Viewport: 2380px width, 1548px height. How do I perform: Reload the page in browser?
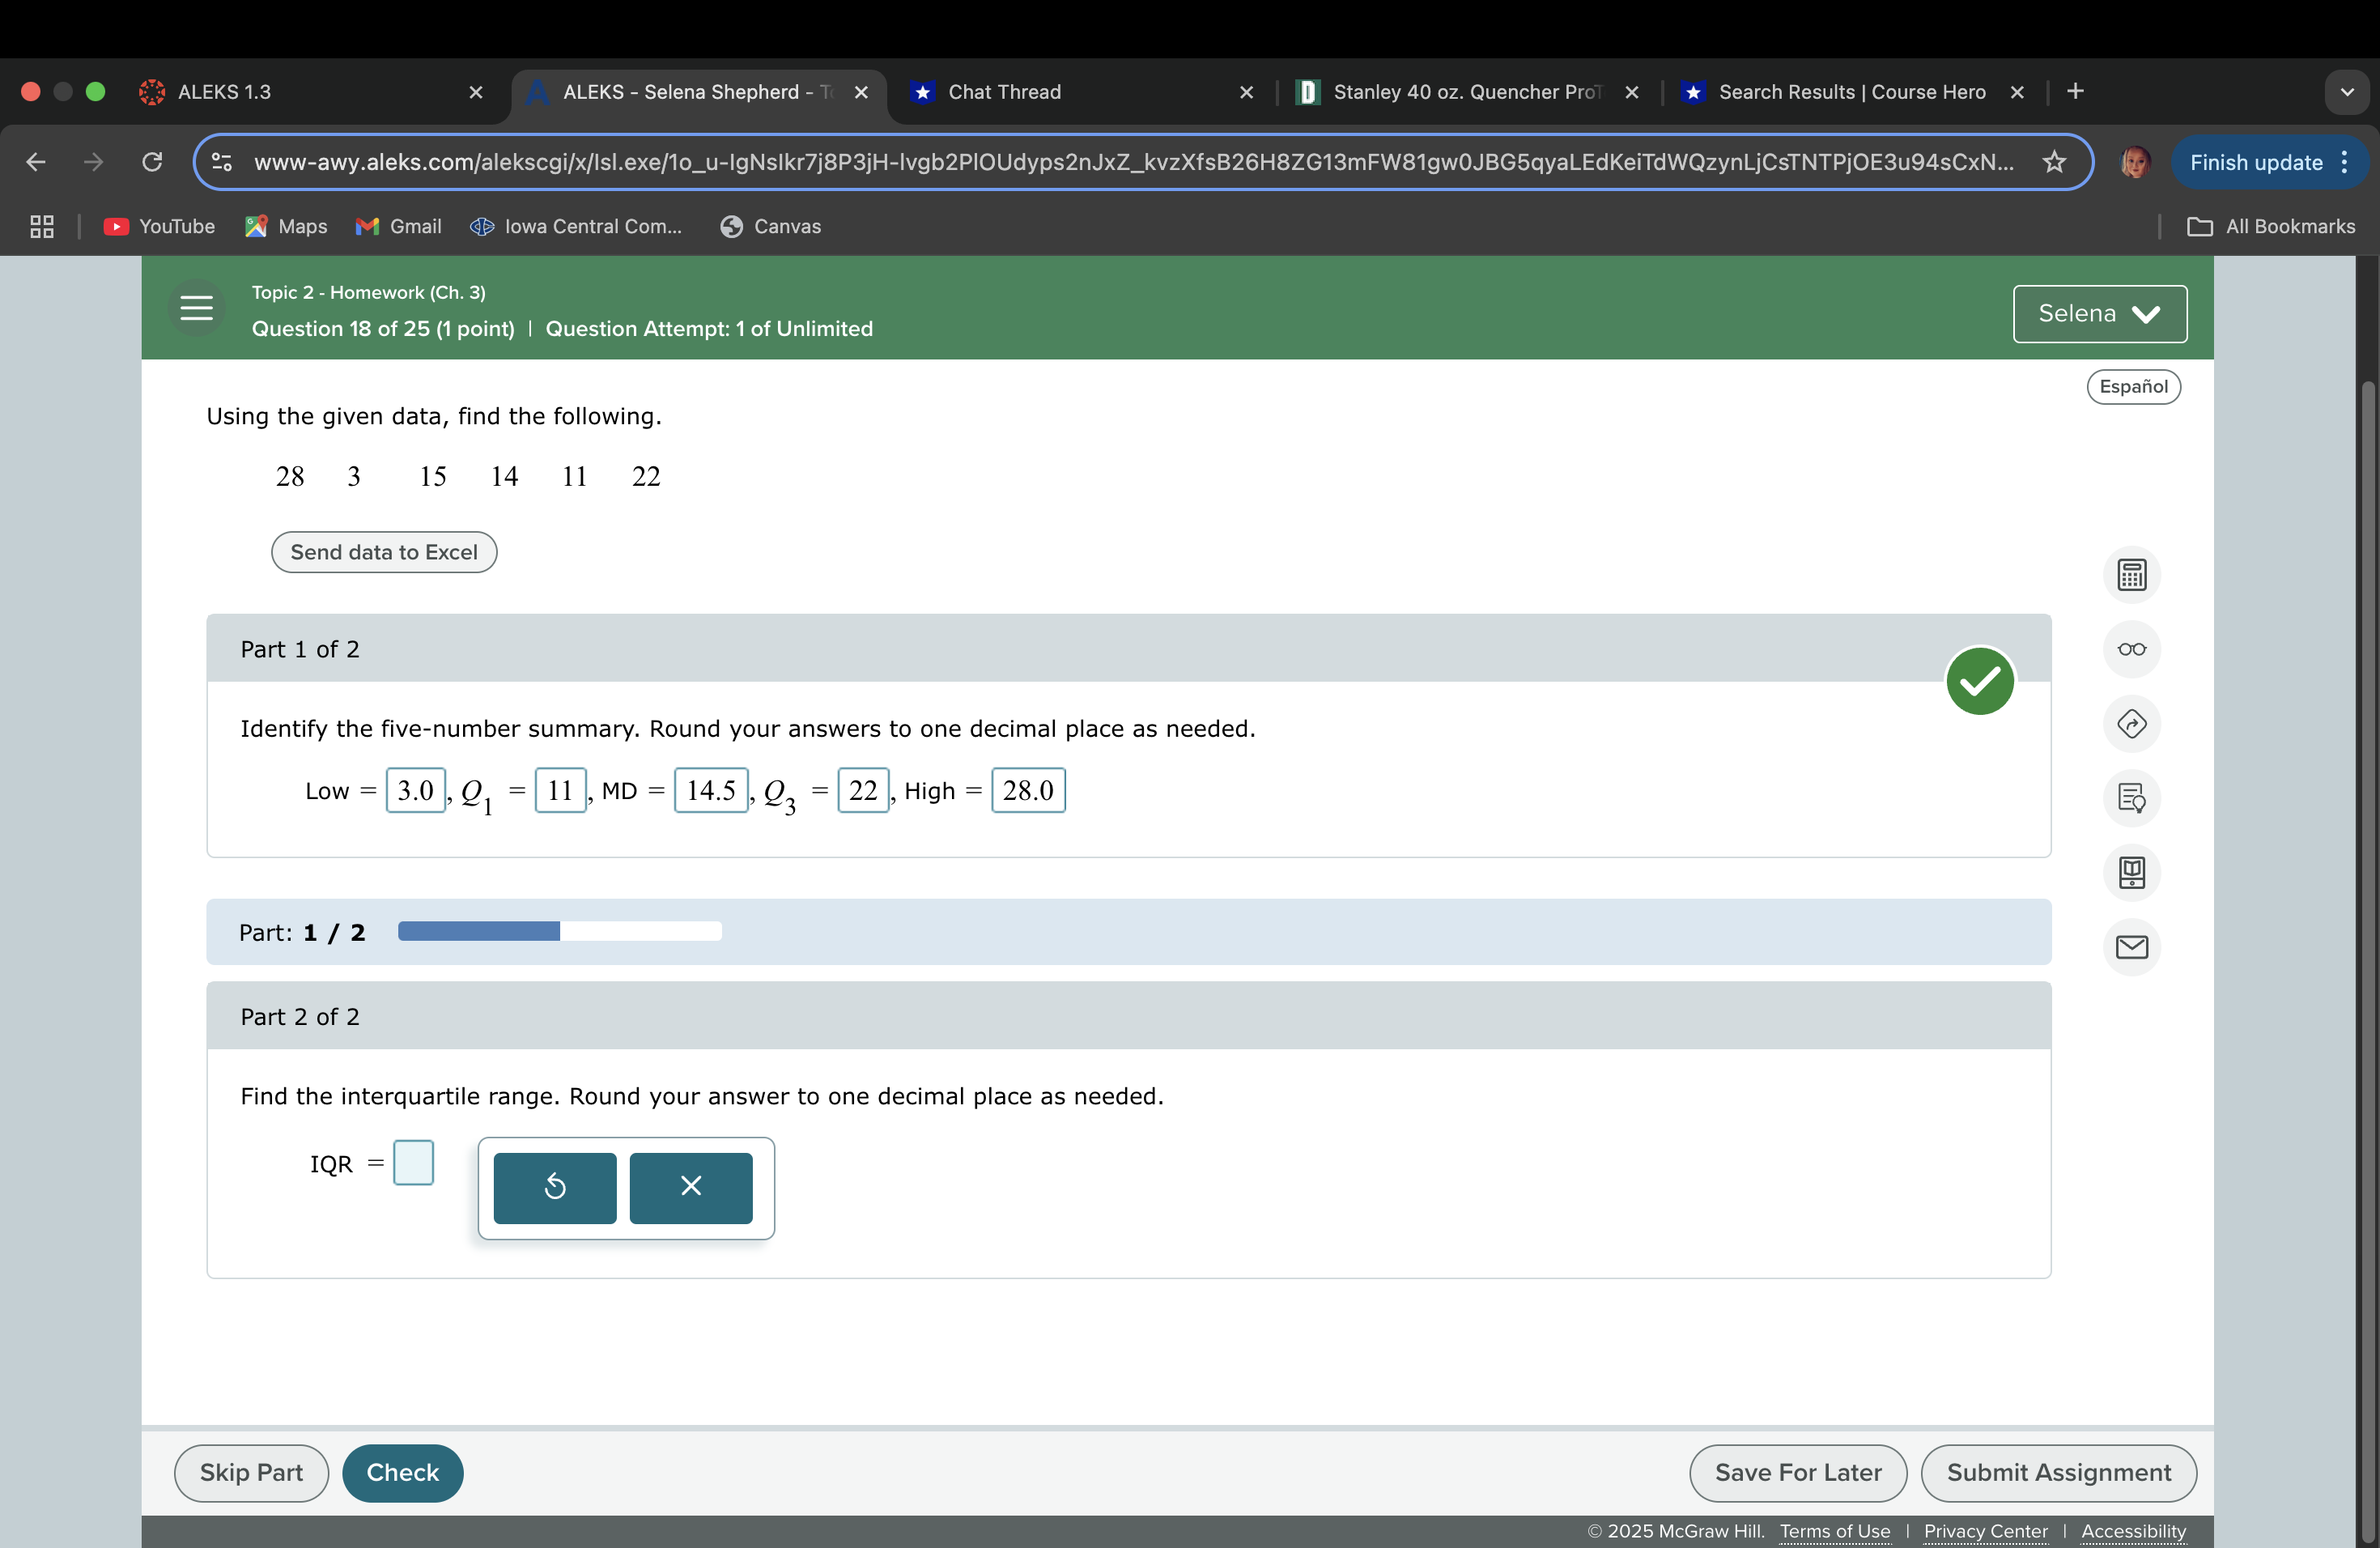pyautogui.click(x=152, y=162)
